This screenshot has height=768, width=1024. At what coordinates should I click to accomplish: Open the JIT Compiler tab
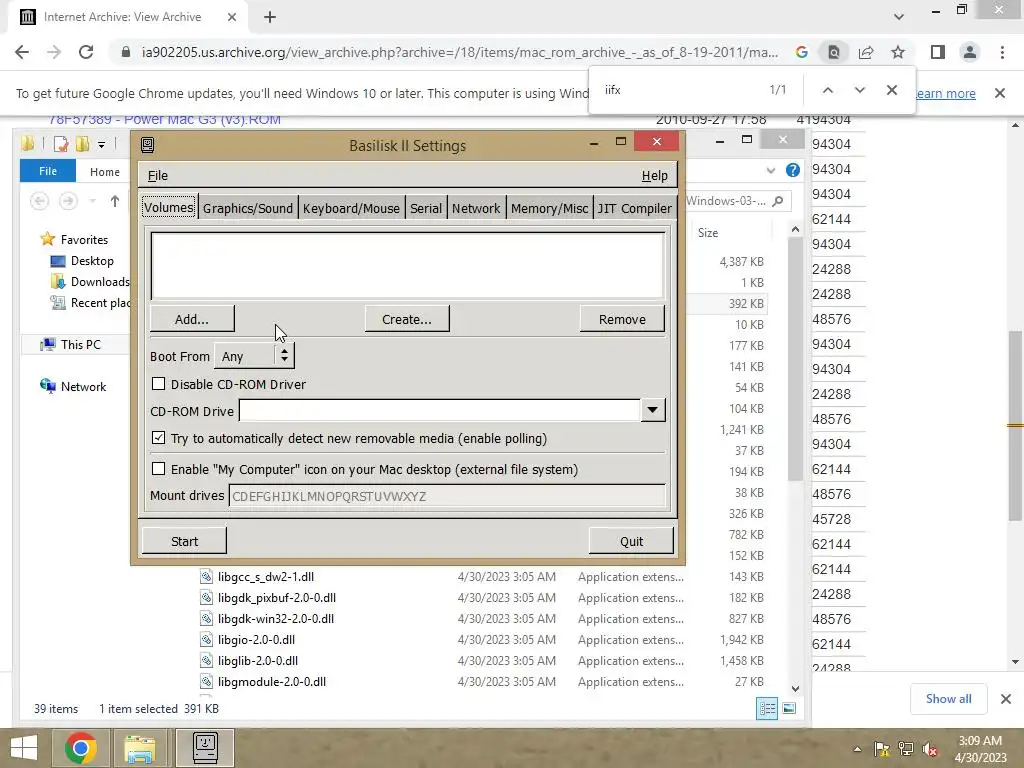pos(634,208)
